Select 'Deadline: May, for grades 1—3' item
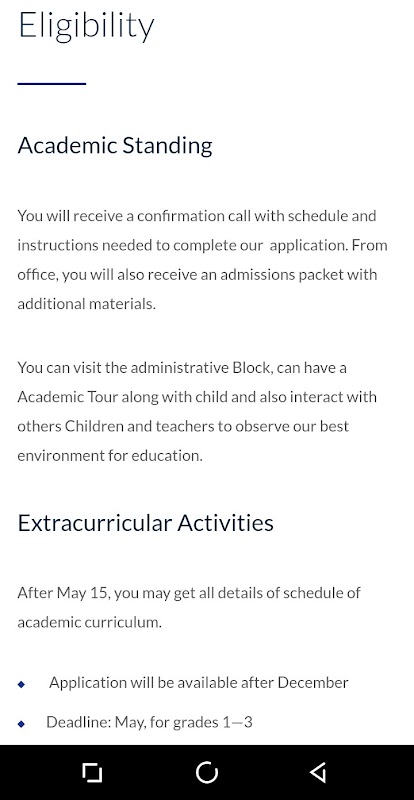 (149, 722)
